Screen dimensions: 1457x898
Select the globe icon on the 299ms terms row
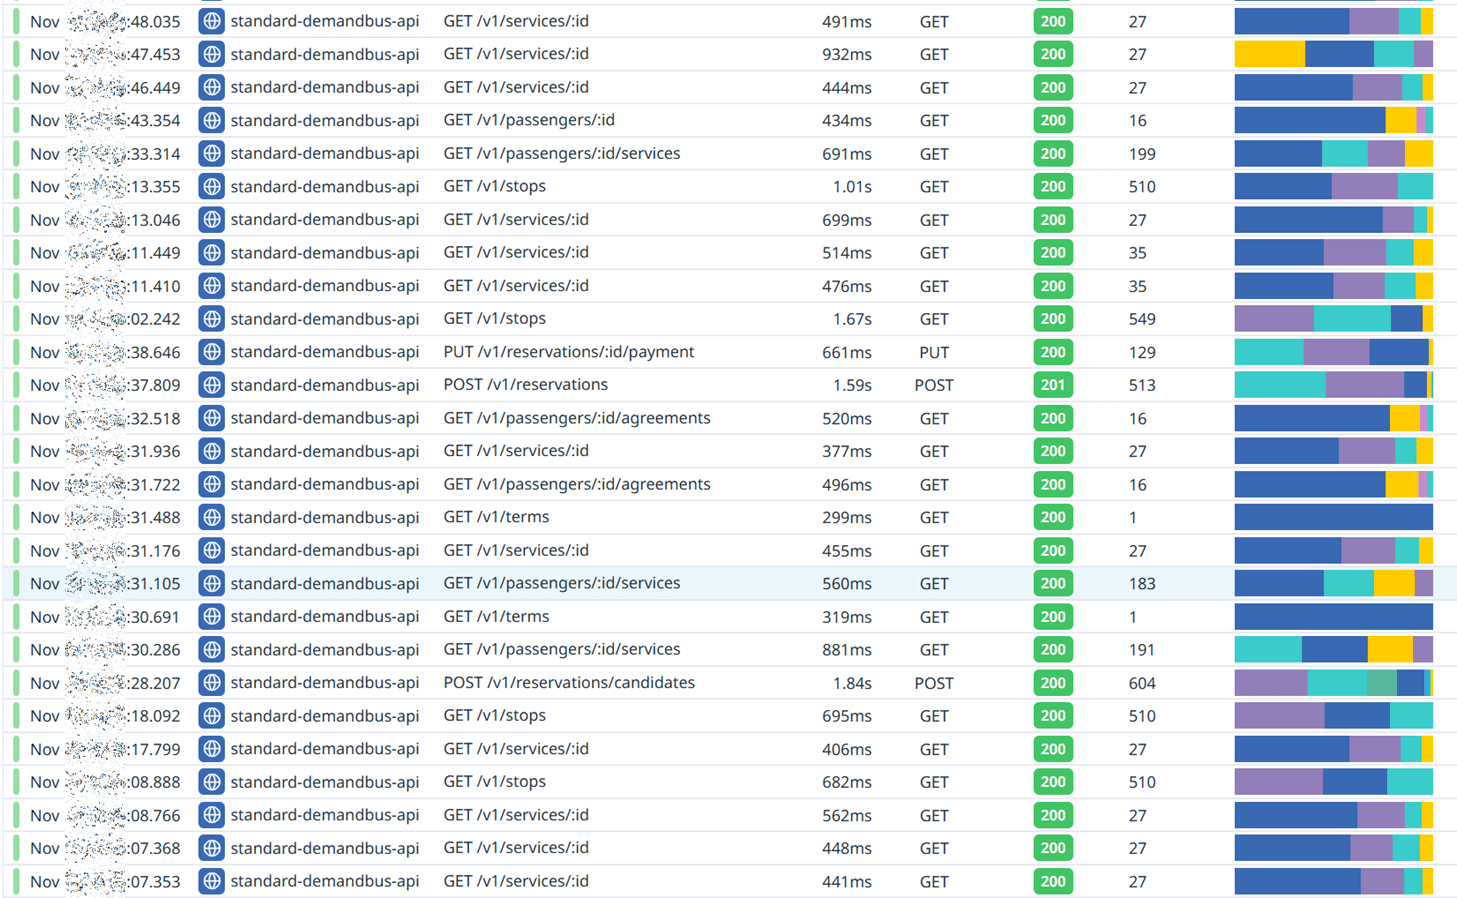211,517
